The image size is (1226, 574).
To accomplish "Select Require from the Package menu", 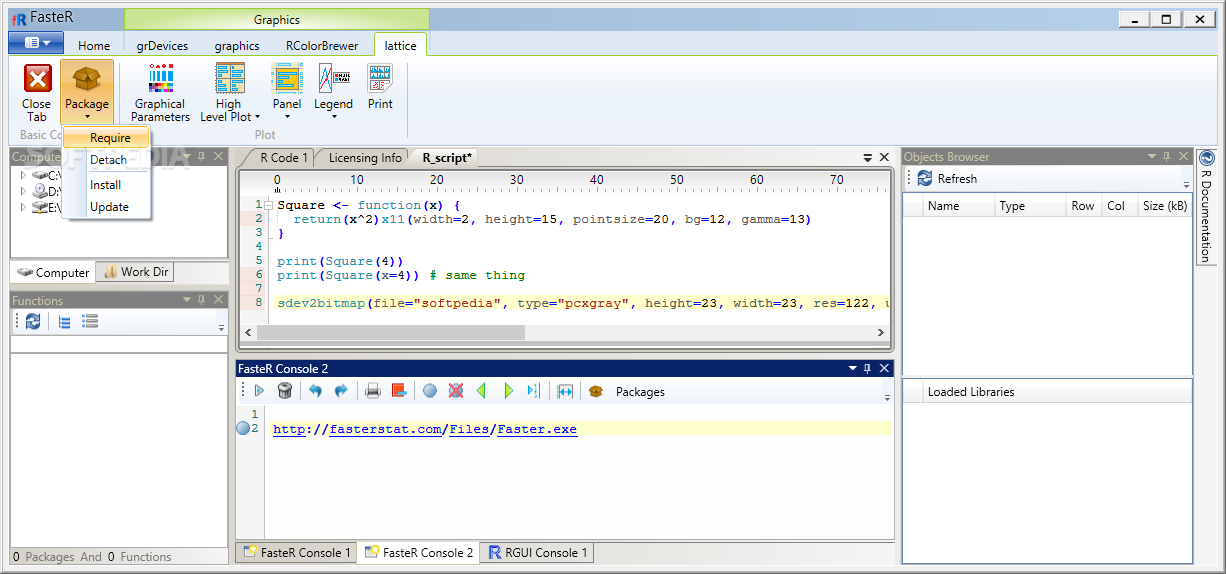I will pos(107,138).
